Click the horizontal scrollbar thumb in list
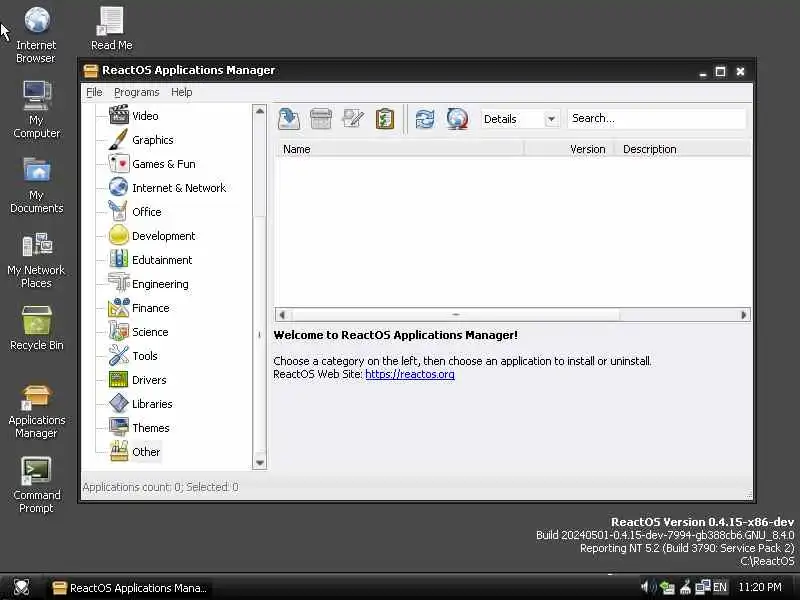This screenshot has width=800, height=600. pyautogui.click(x=455, y=315)
